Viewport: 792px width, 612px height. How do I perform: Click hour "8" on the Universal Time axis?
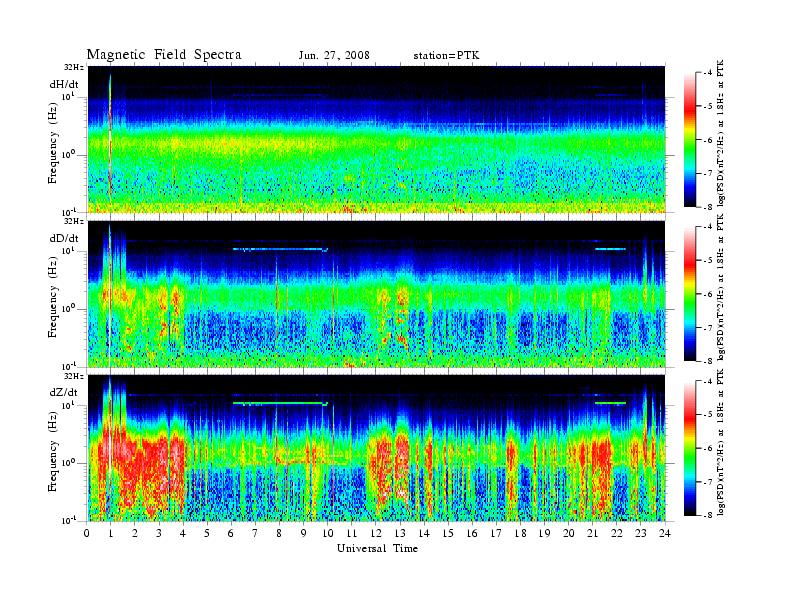279,534
